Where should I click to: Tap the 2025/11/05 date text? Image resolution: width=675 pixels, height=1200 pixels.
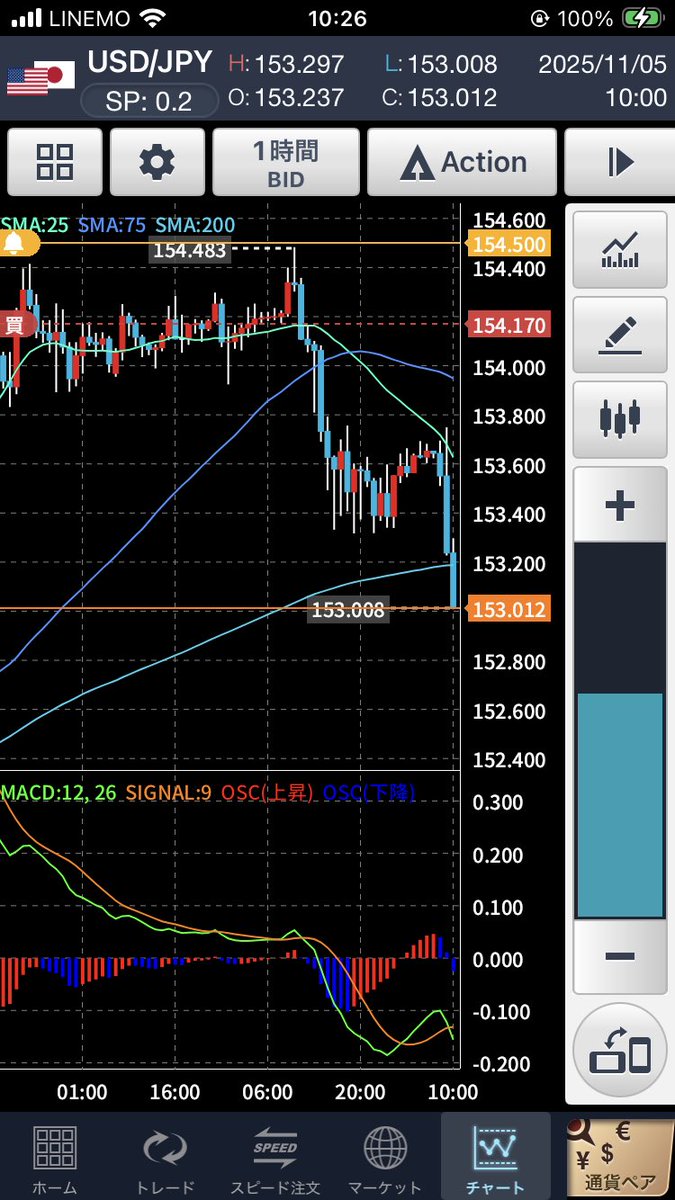602,64
